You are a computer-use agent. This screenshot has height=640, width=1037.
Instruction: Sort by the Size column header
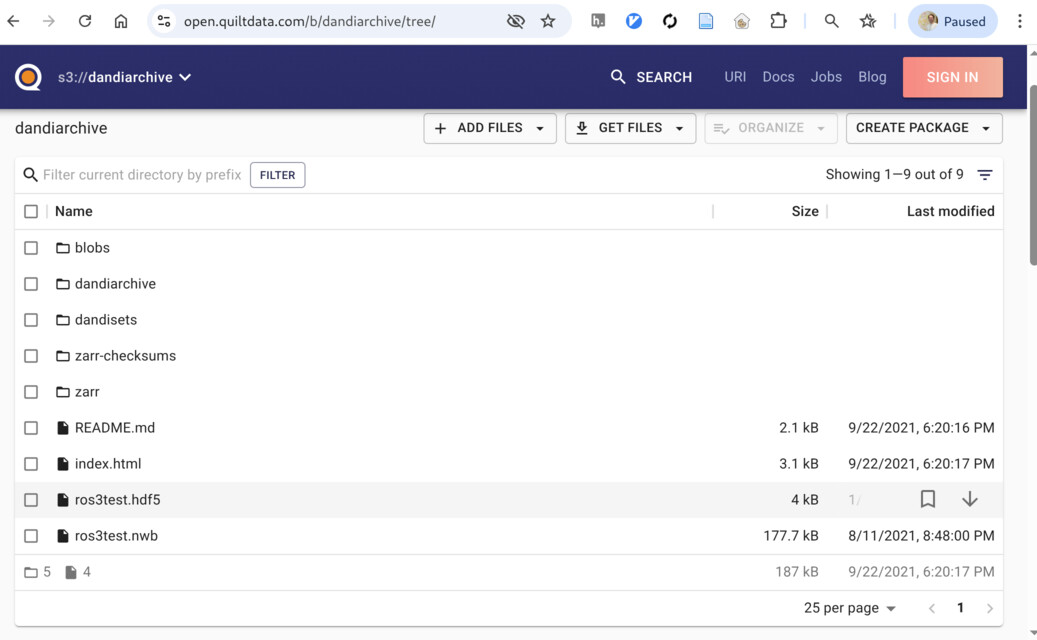pos(805,212)
